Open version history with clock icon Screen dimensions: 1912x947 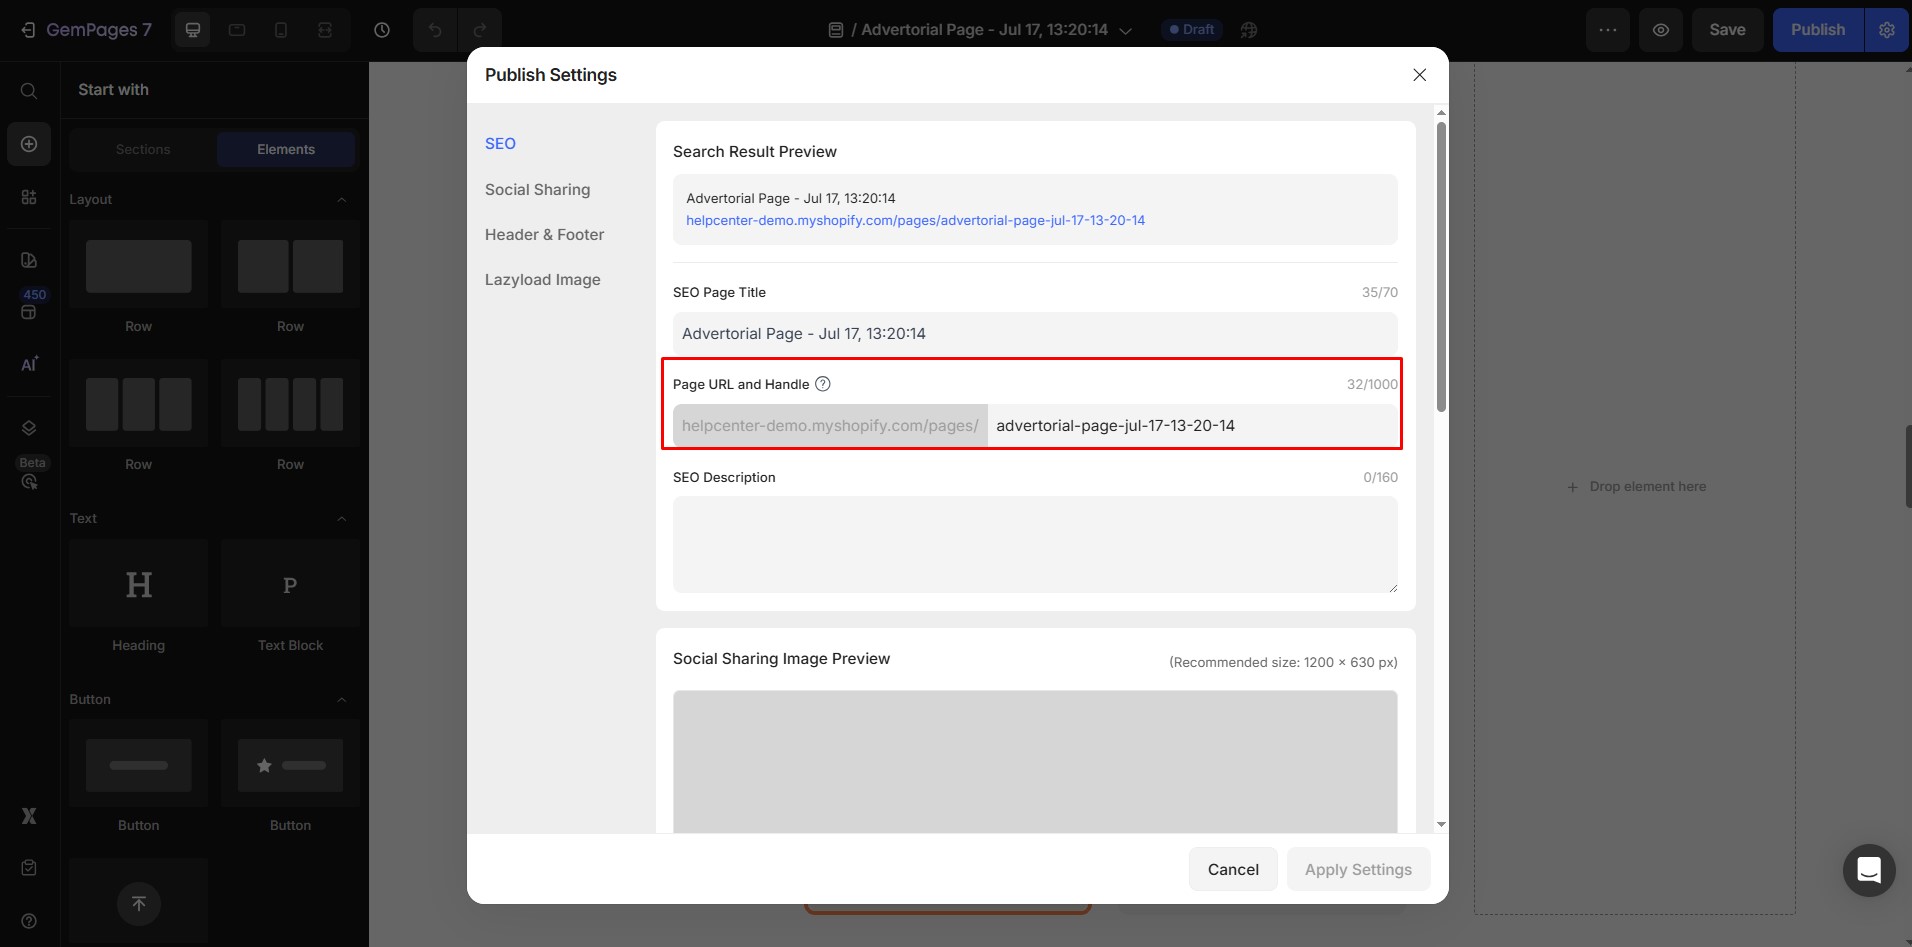pyautogui.click(x=382, y=30)
